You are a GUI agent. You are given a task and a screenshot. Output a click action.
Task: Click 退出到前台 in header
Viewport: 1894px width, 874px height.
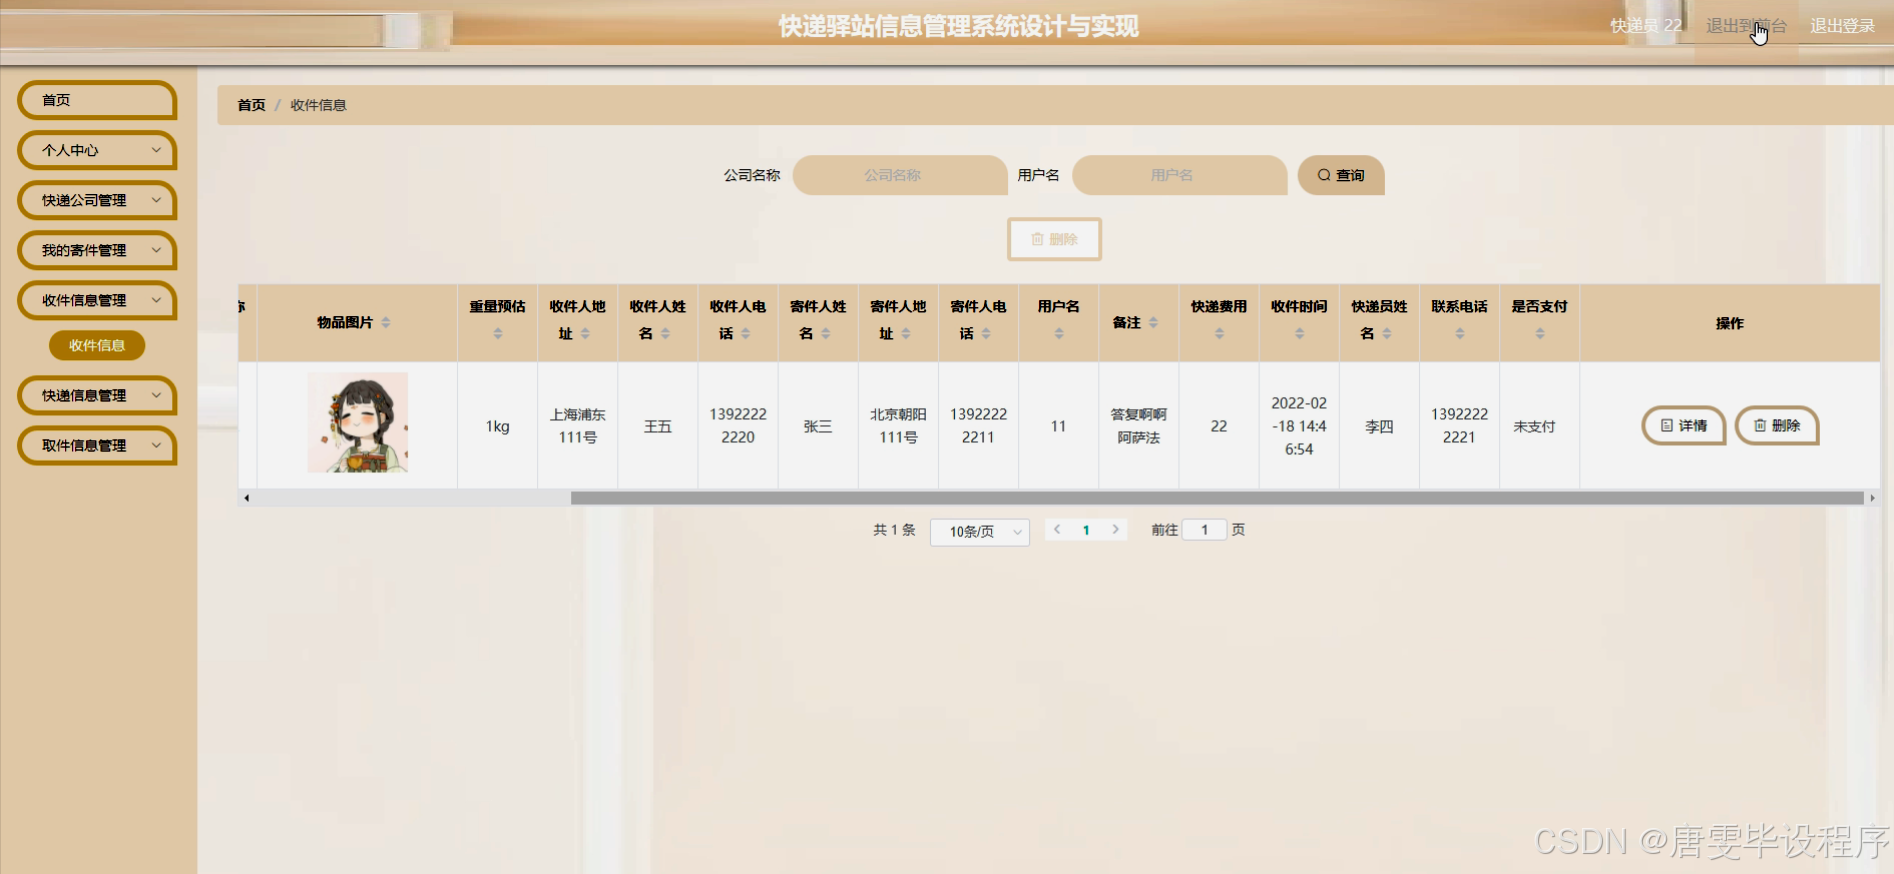pos(1746,26)
